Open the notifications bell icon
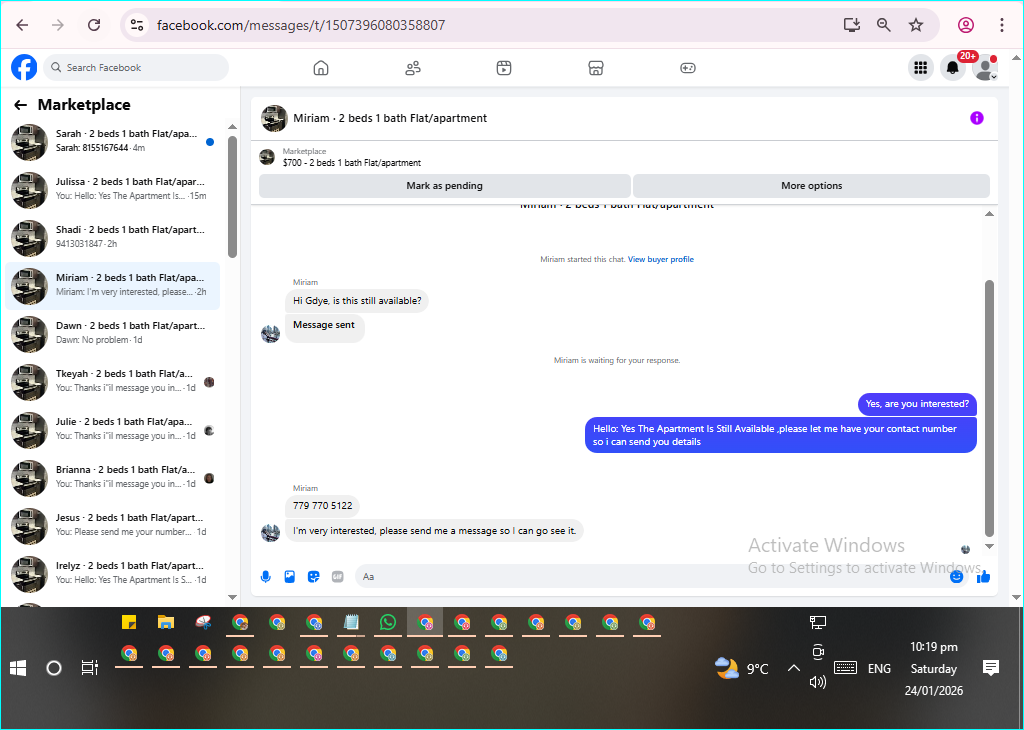The image size is (1024, 730). pyautogui.click(x=953, y=67)
